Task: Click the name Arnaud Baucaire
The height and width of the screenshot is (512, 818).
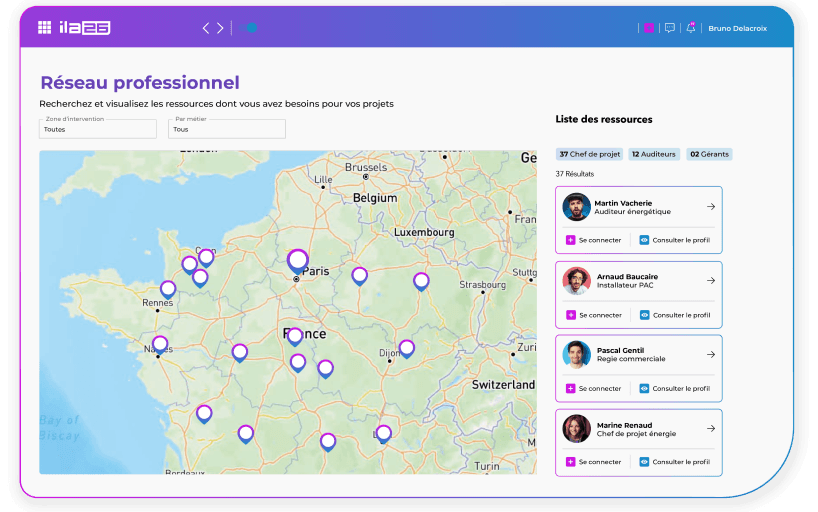Action: click(628, 277)
